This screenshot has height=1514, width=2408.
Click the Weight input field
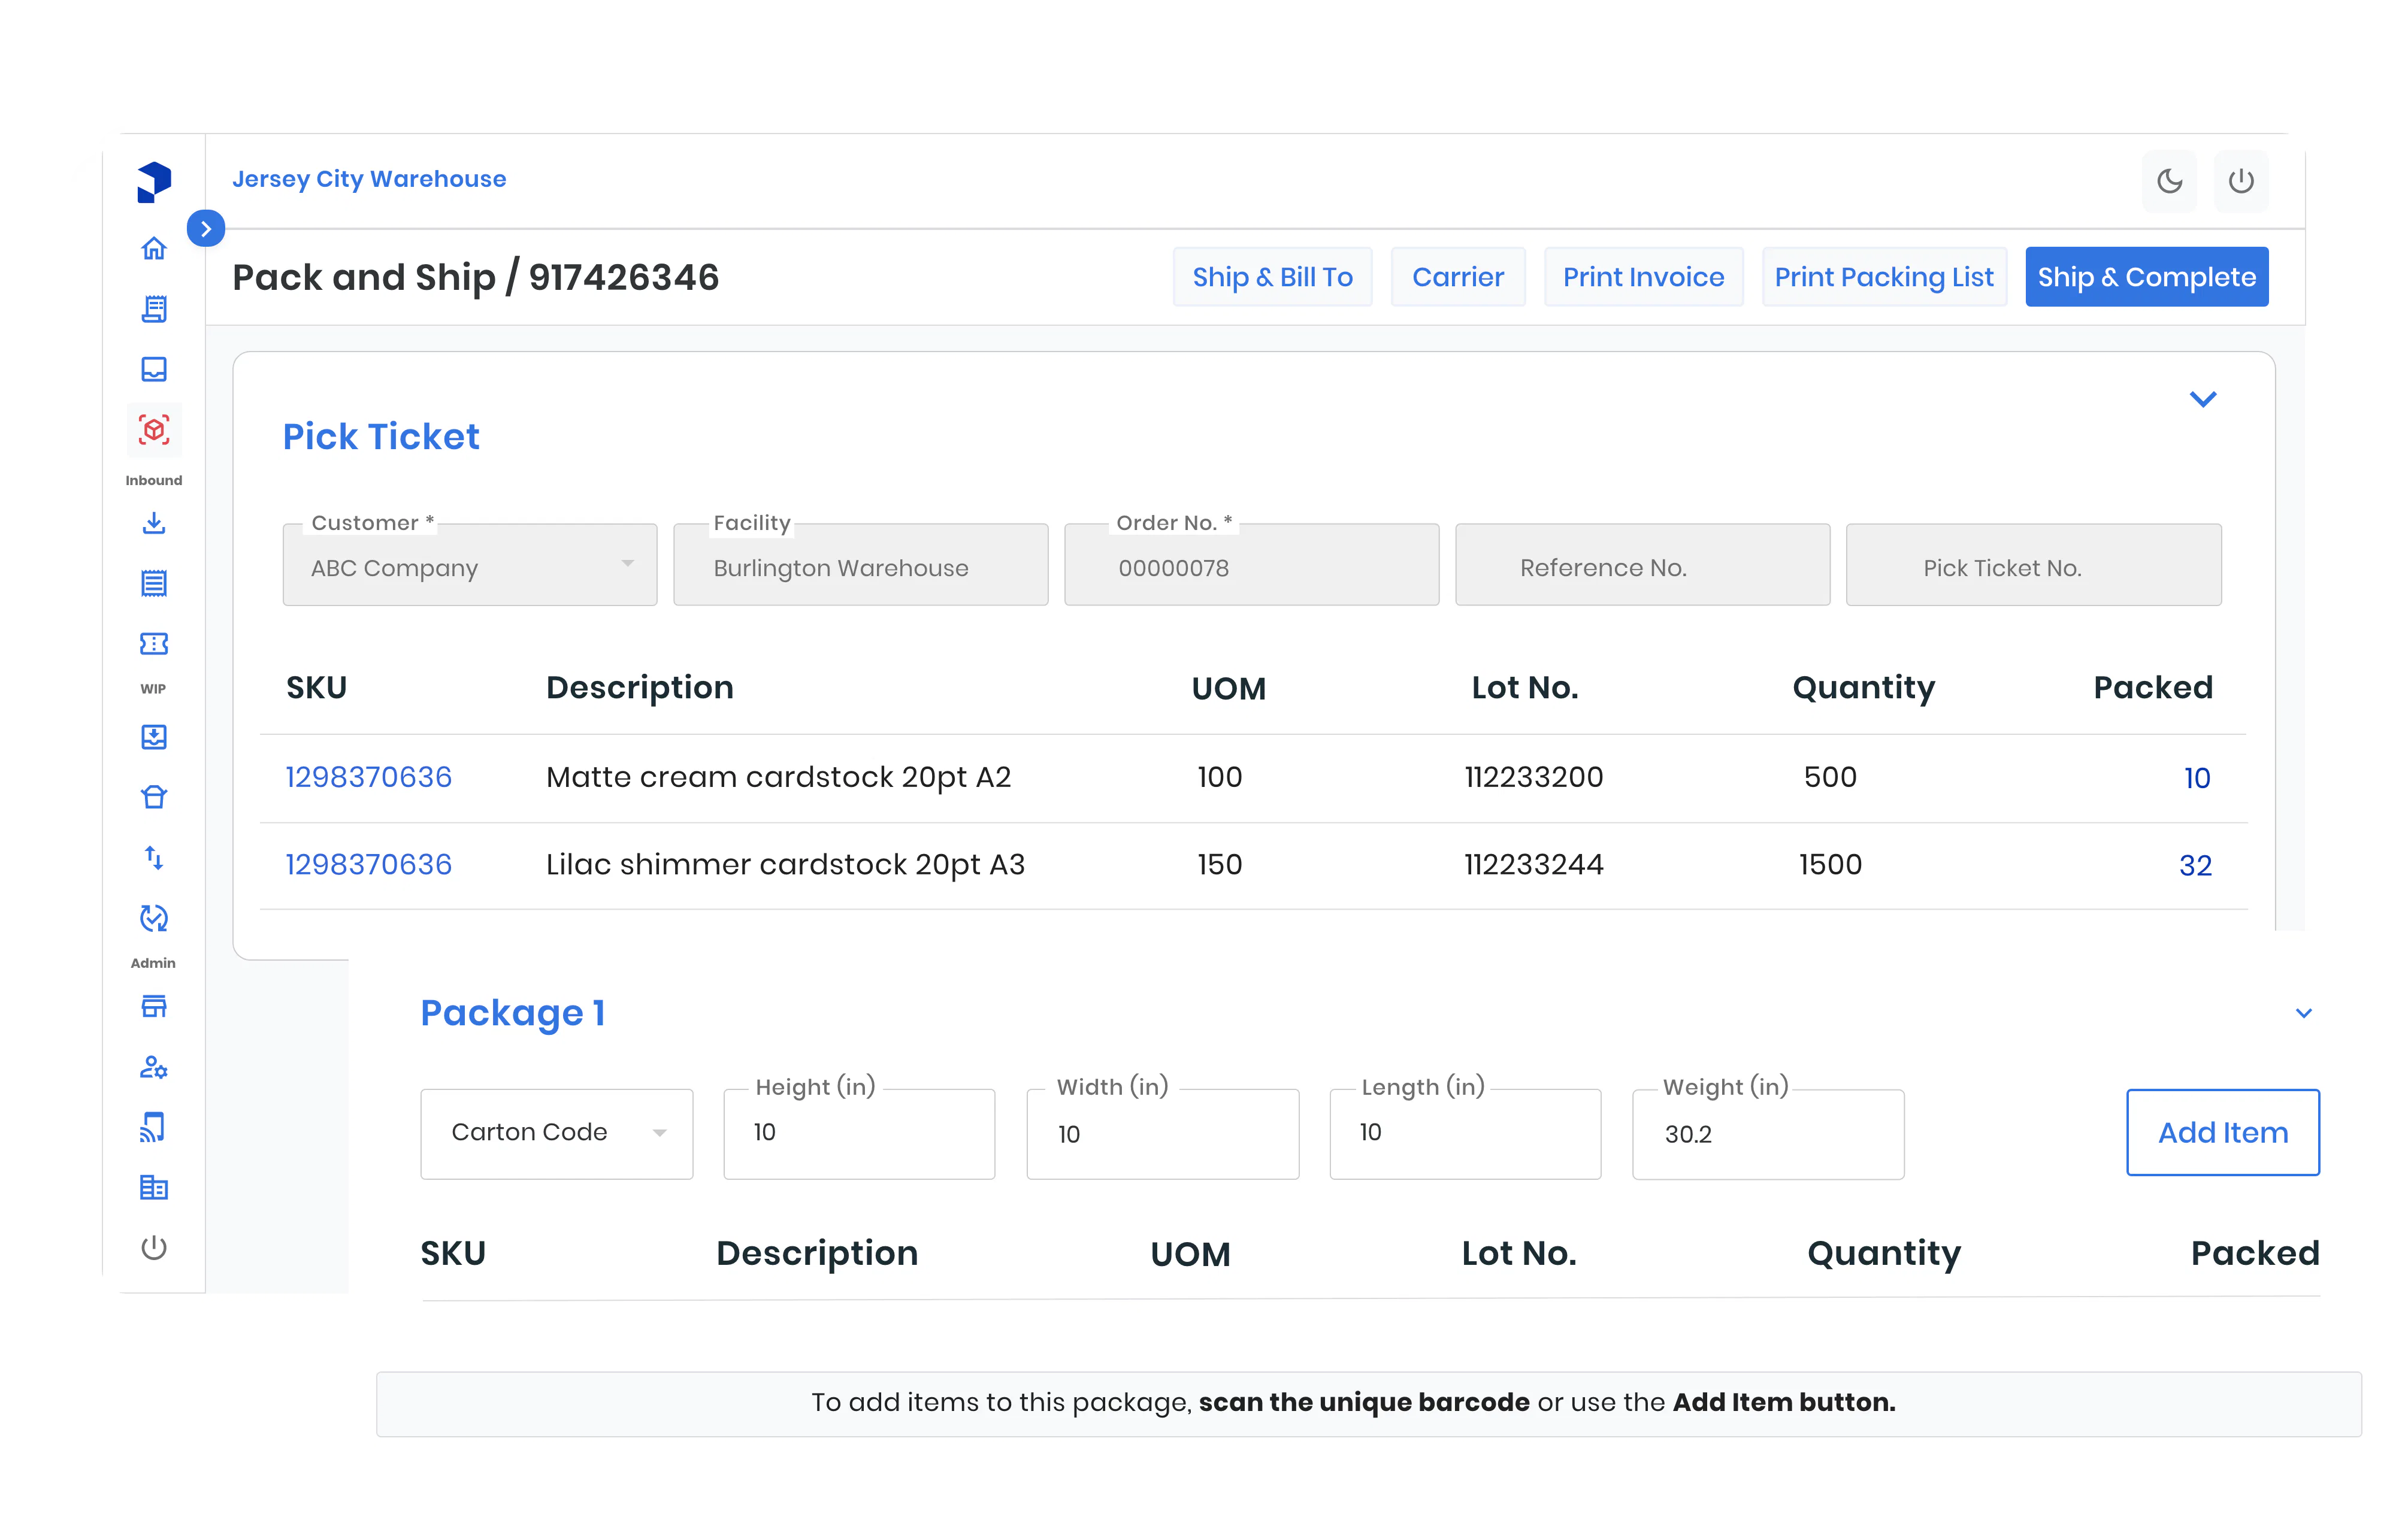[x=1767, y=1135]
